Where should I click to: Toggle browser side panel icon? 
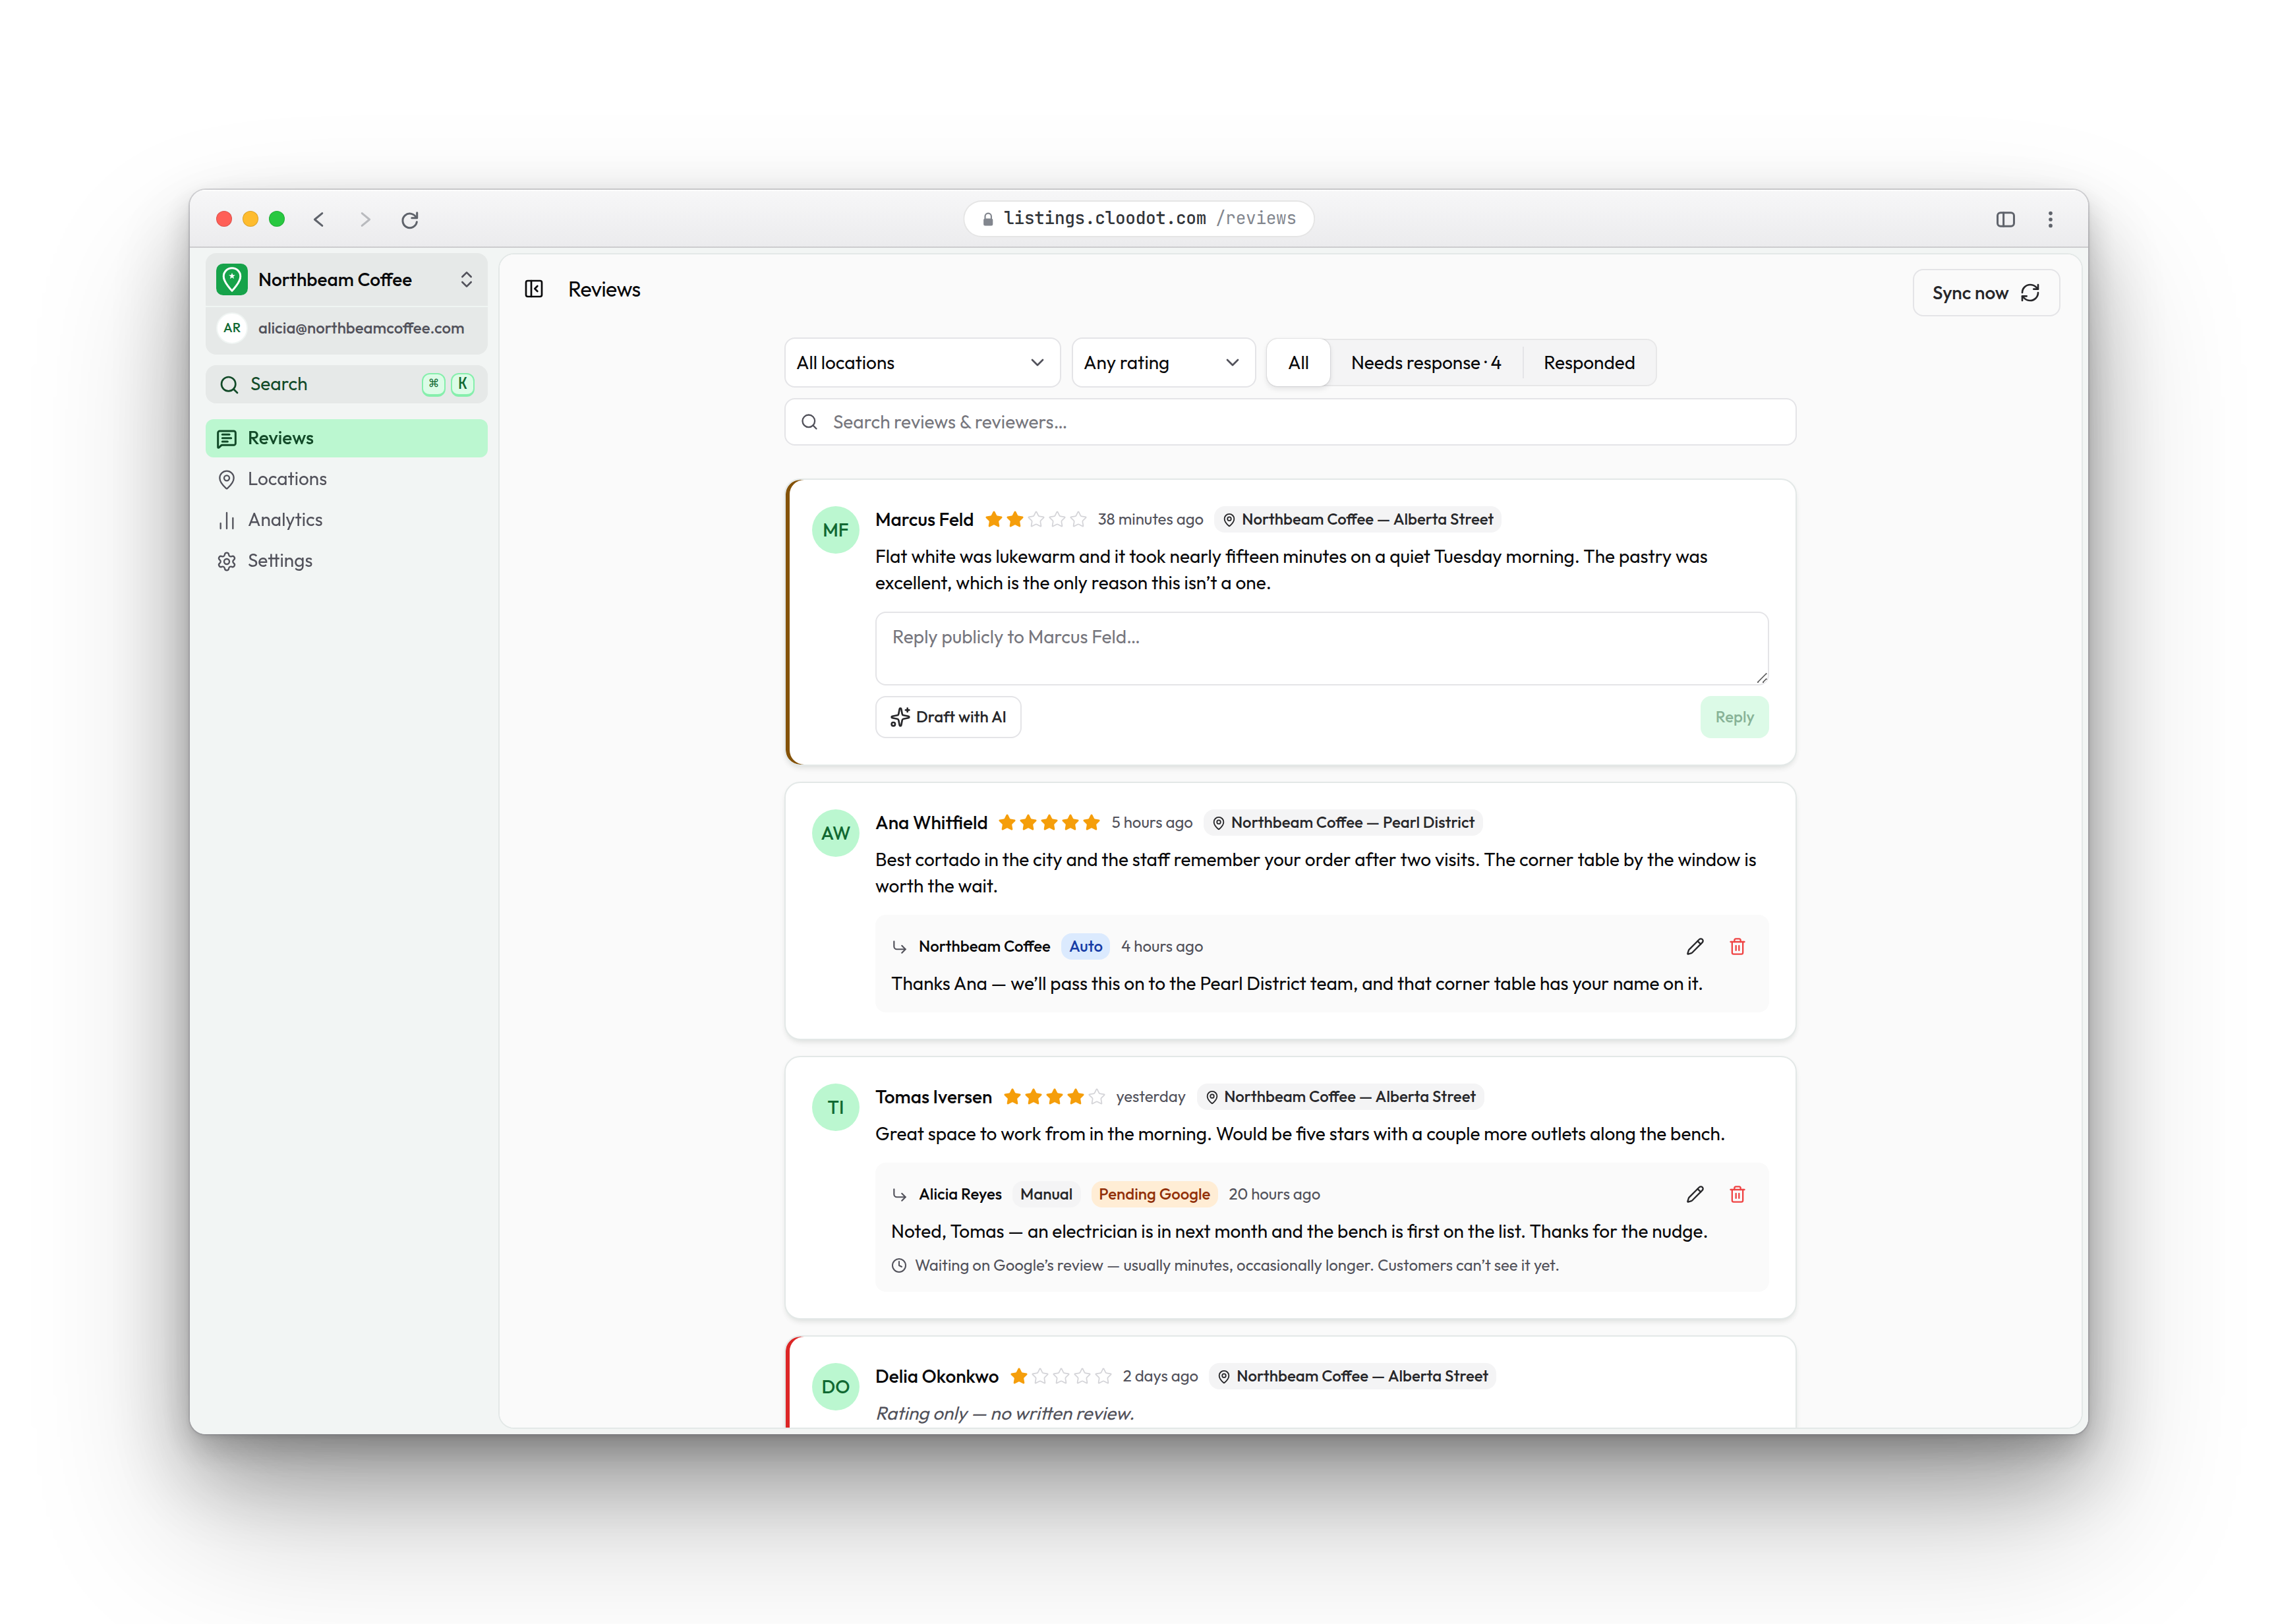pyautogui.click(x=2005, y=219)
